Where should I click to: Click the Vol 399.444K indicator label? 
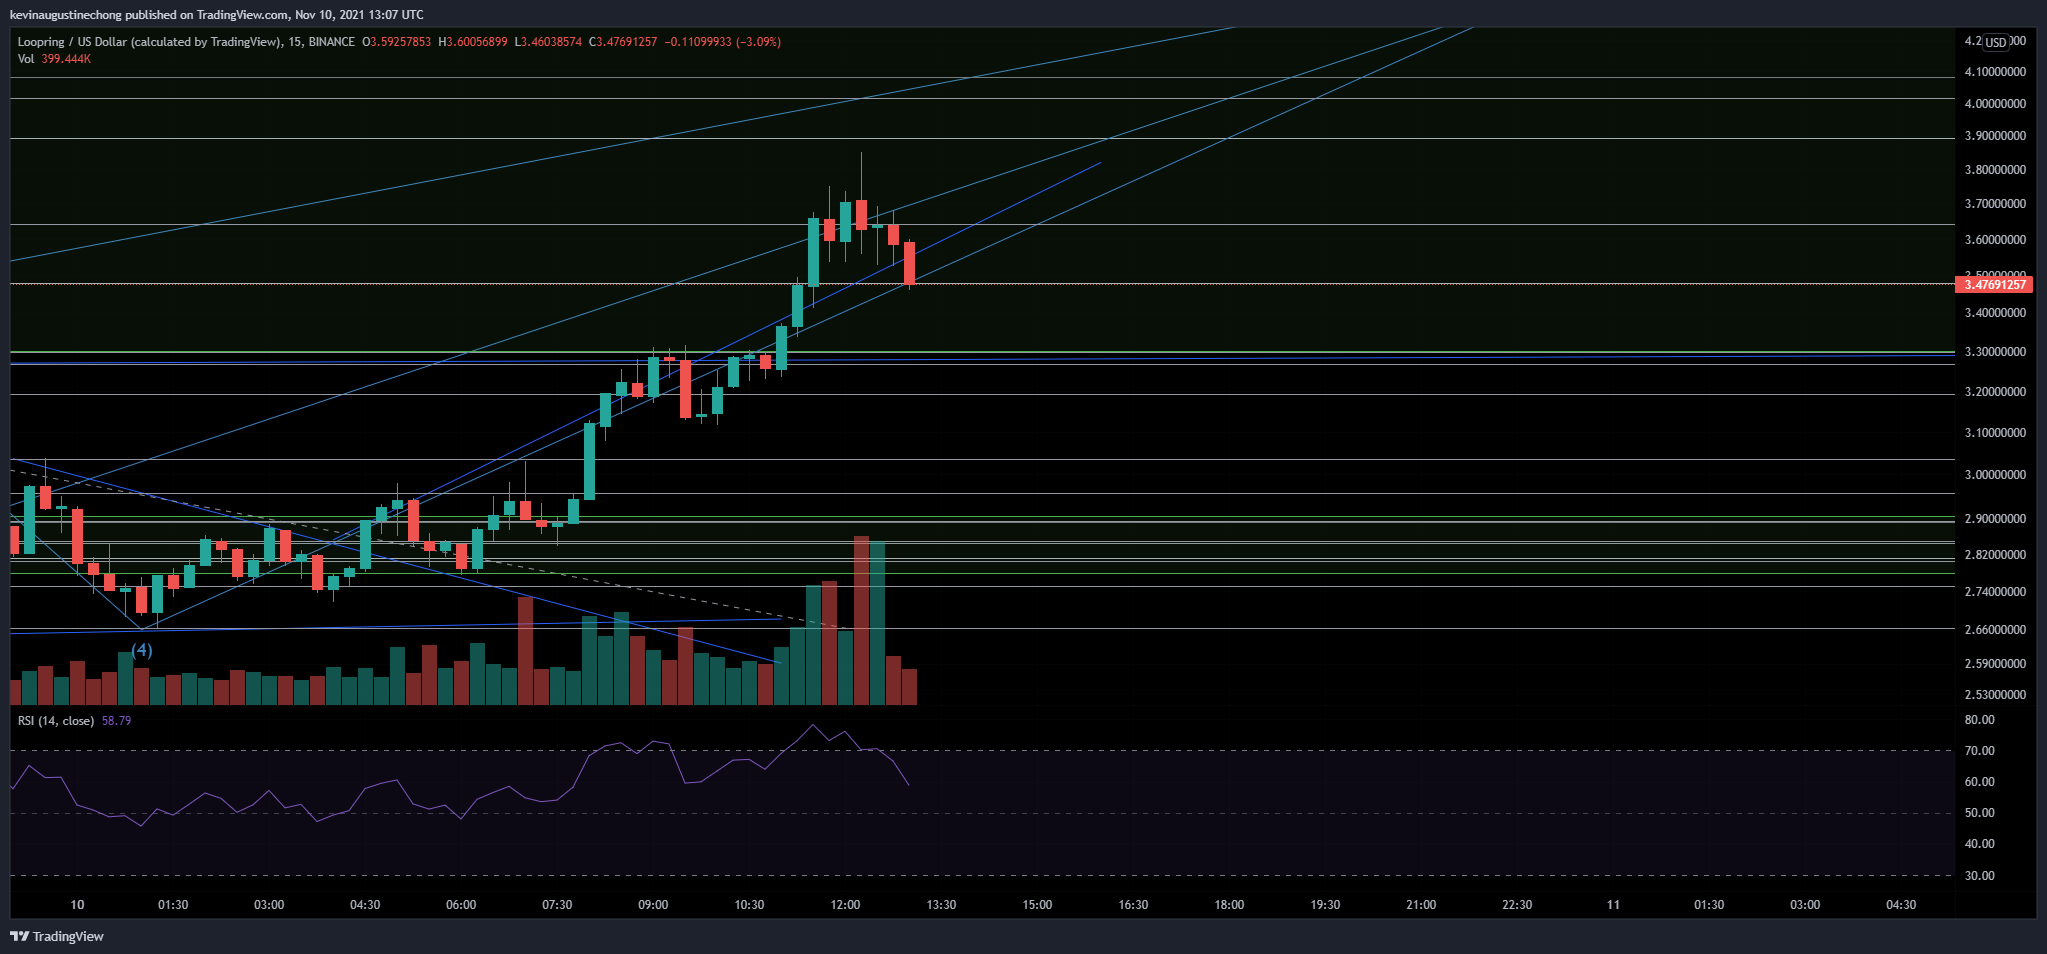click(55, 59)
